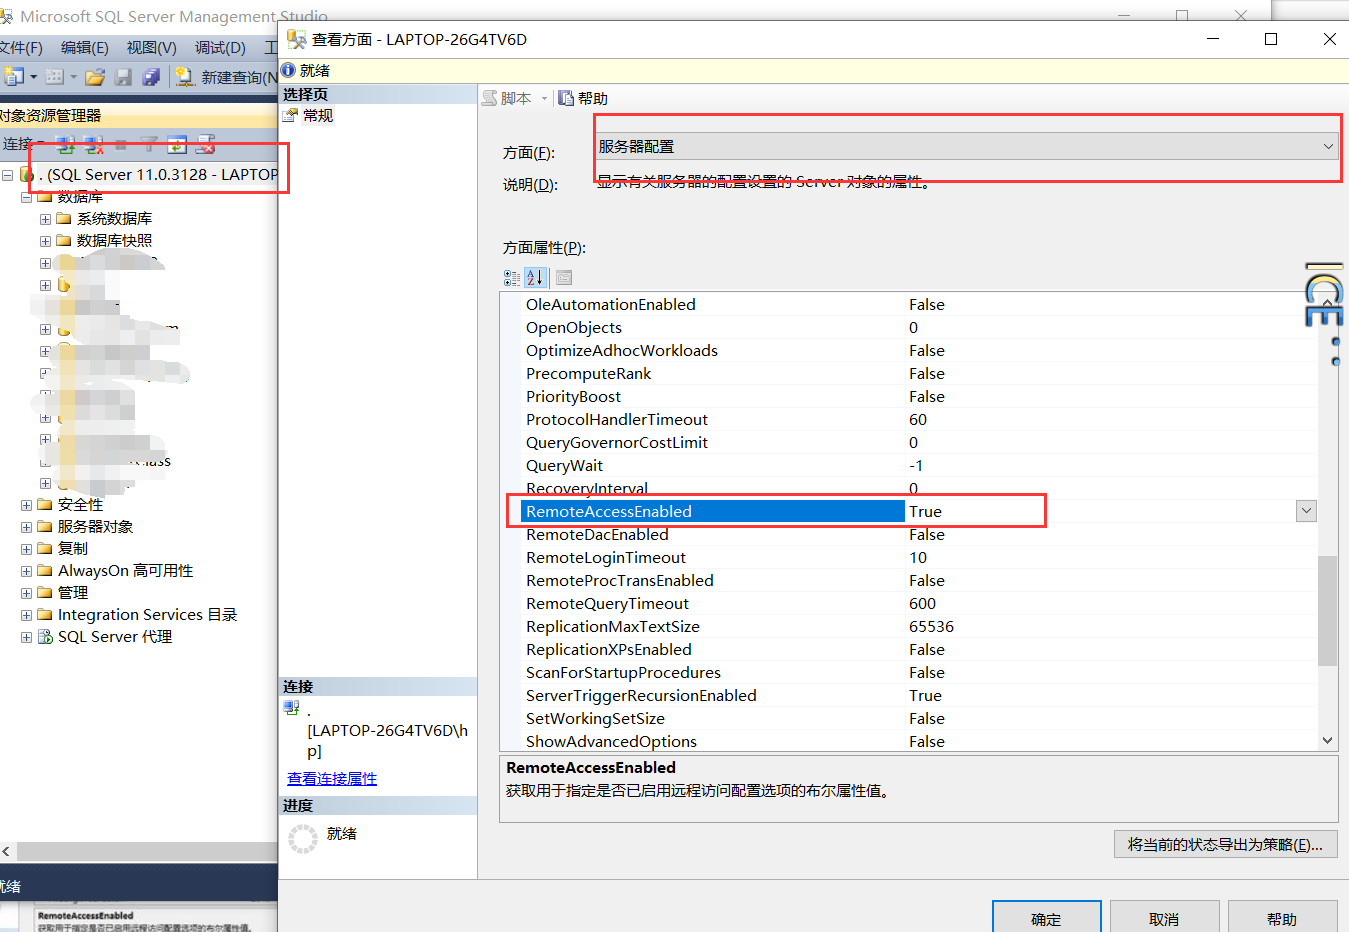Click Property Pages icon in property grid

tap(564, 278)
